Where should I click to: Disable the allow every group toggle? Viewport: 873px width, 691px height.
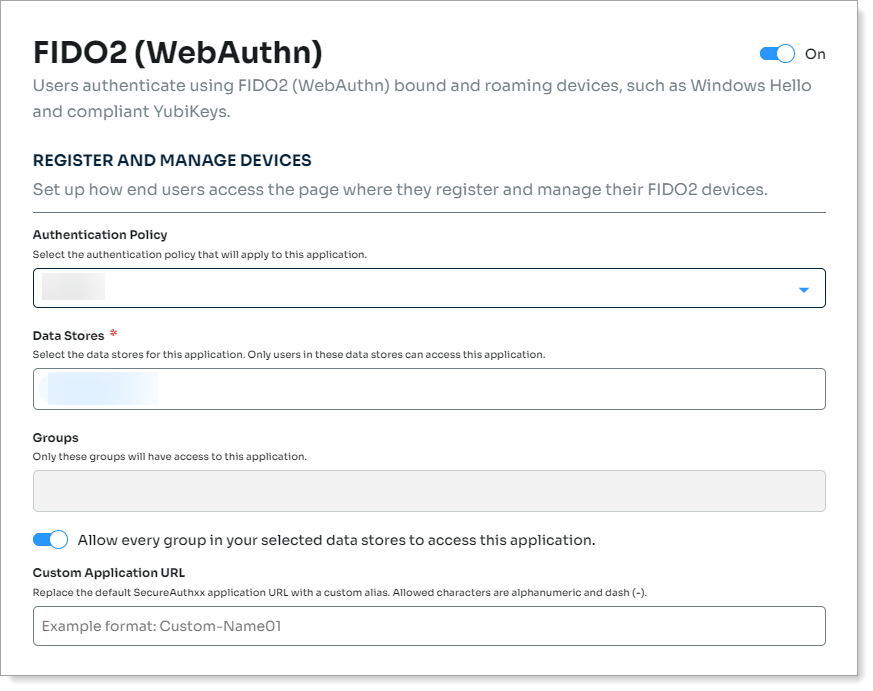(x=50, y=540)
